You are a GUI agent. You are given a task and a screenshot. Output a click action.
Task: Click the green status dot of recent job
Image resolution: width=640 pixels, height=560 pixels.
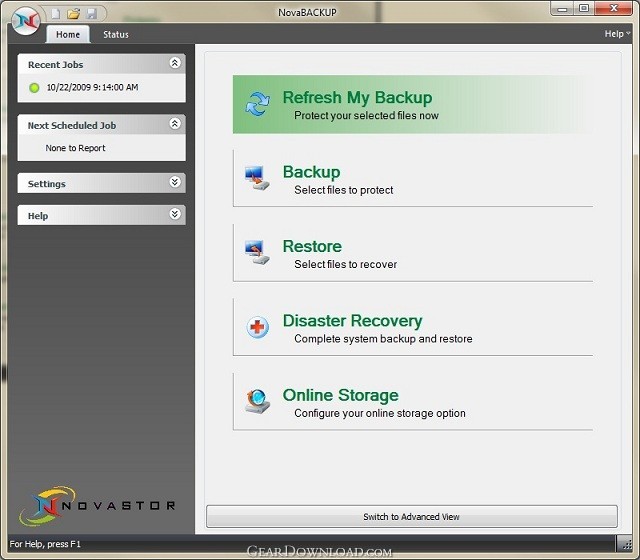pos(34,87)
